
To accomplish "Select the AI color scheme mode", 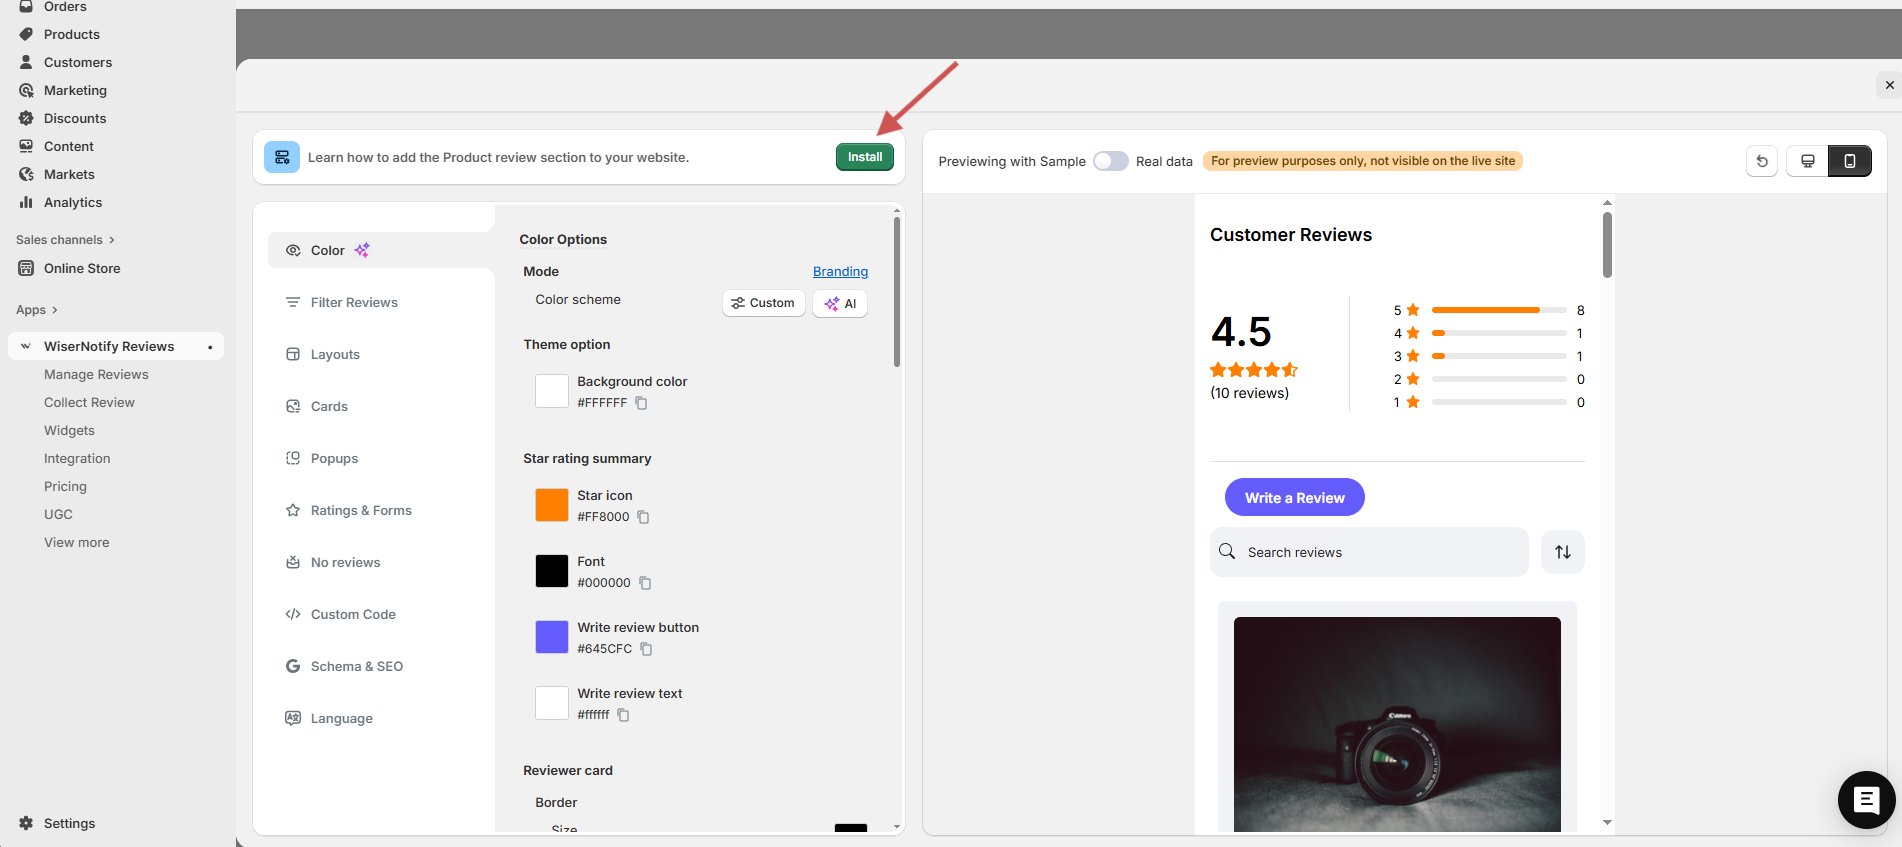I will 840,303.
